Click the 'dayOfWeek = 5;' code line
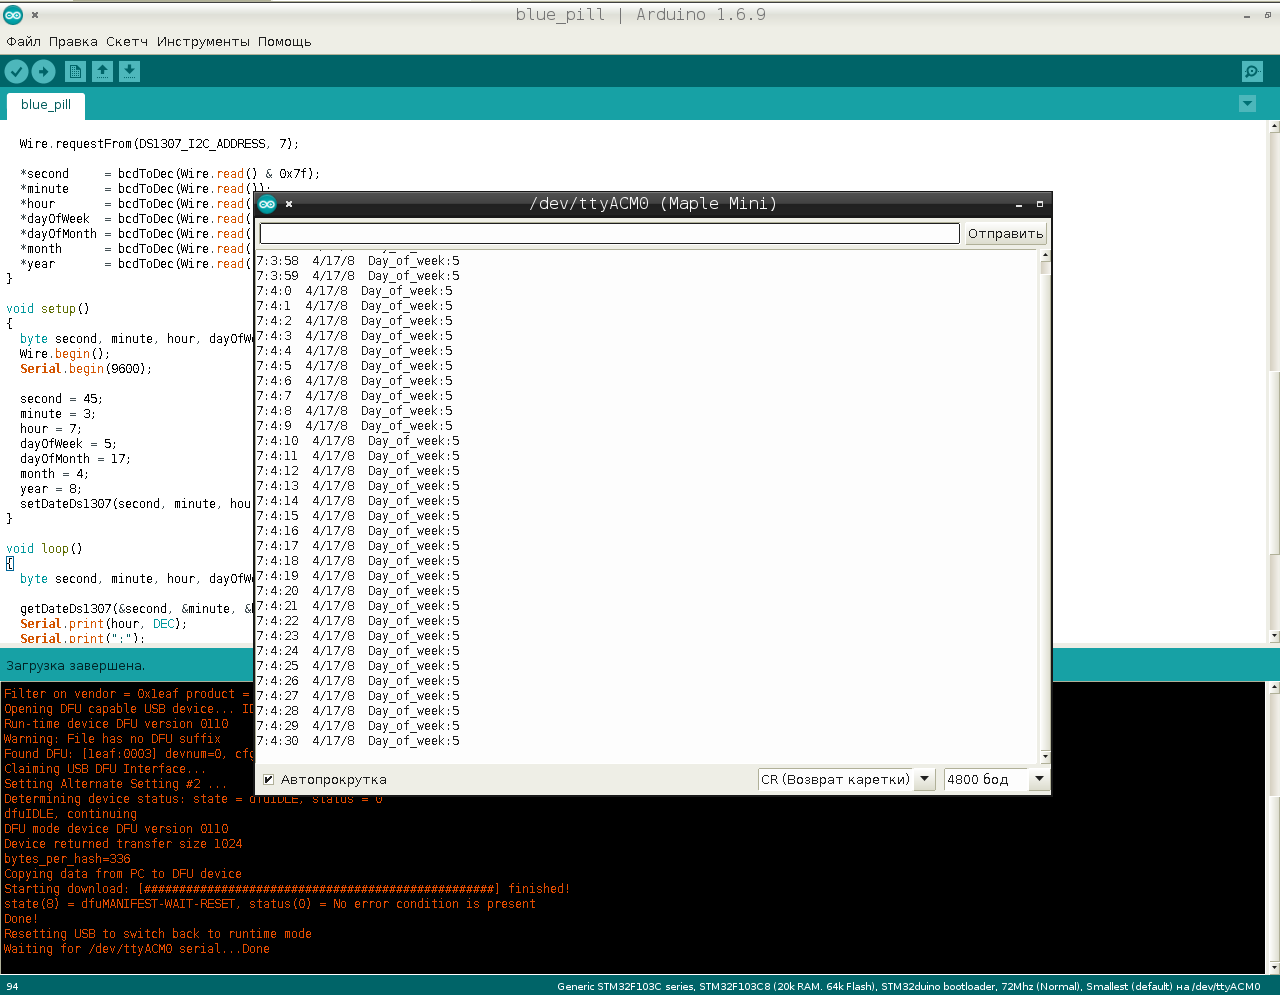Screen dimensions: 1280x995 (68, 444)
